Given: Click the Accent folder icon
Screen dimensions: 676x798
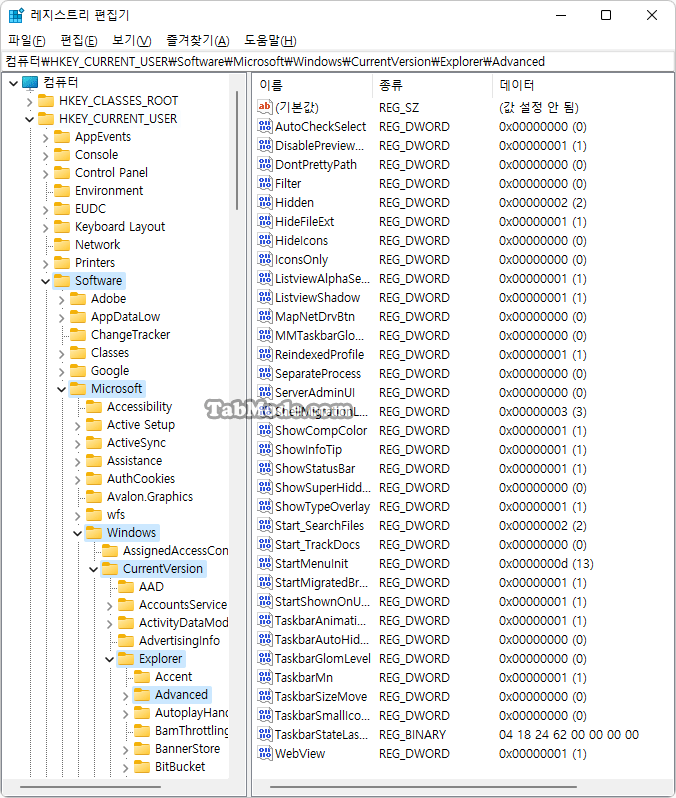Looking at the screenshot, I should click(x=142, y=677).
